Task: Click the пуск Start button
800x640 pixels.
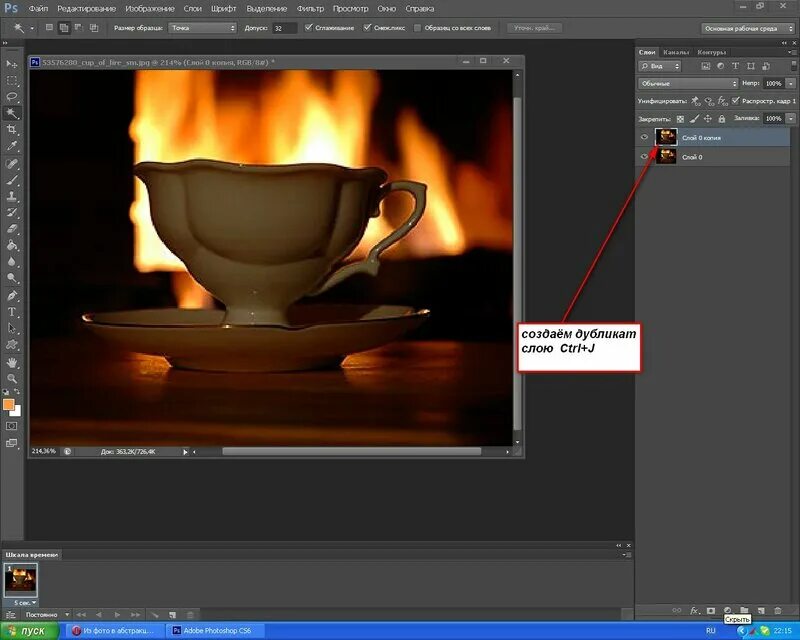Action: pos(29,631)
